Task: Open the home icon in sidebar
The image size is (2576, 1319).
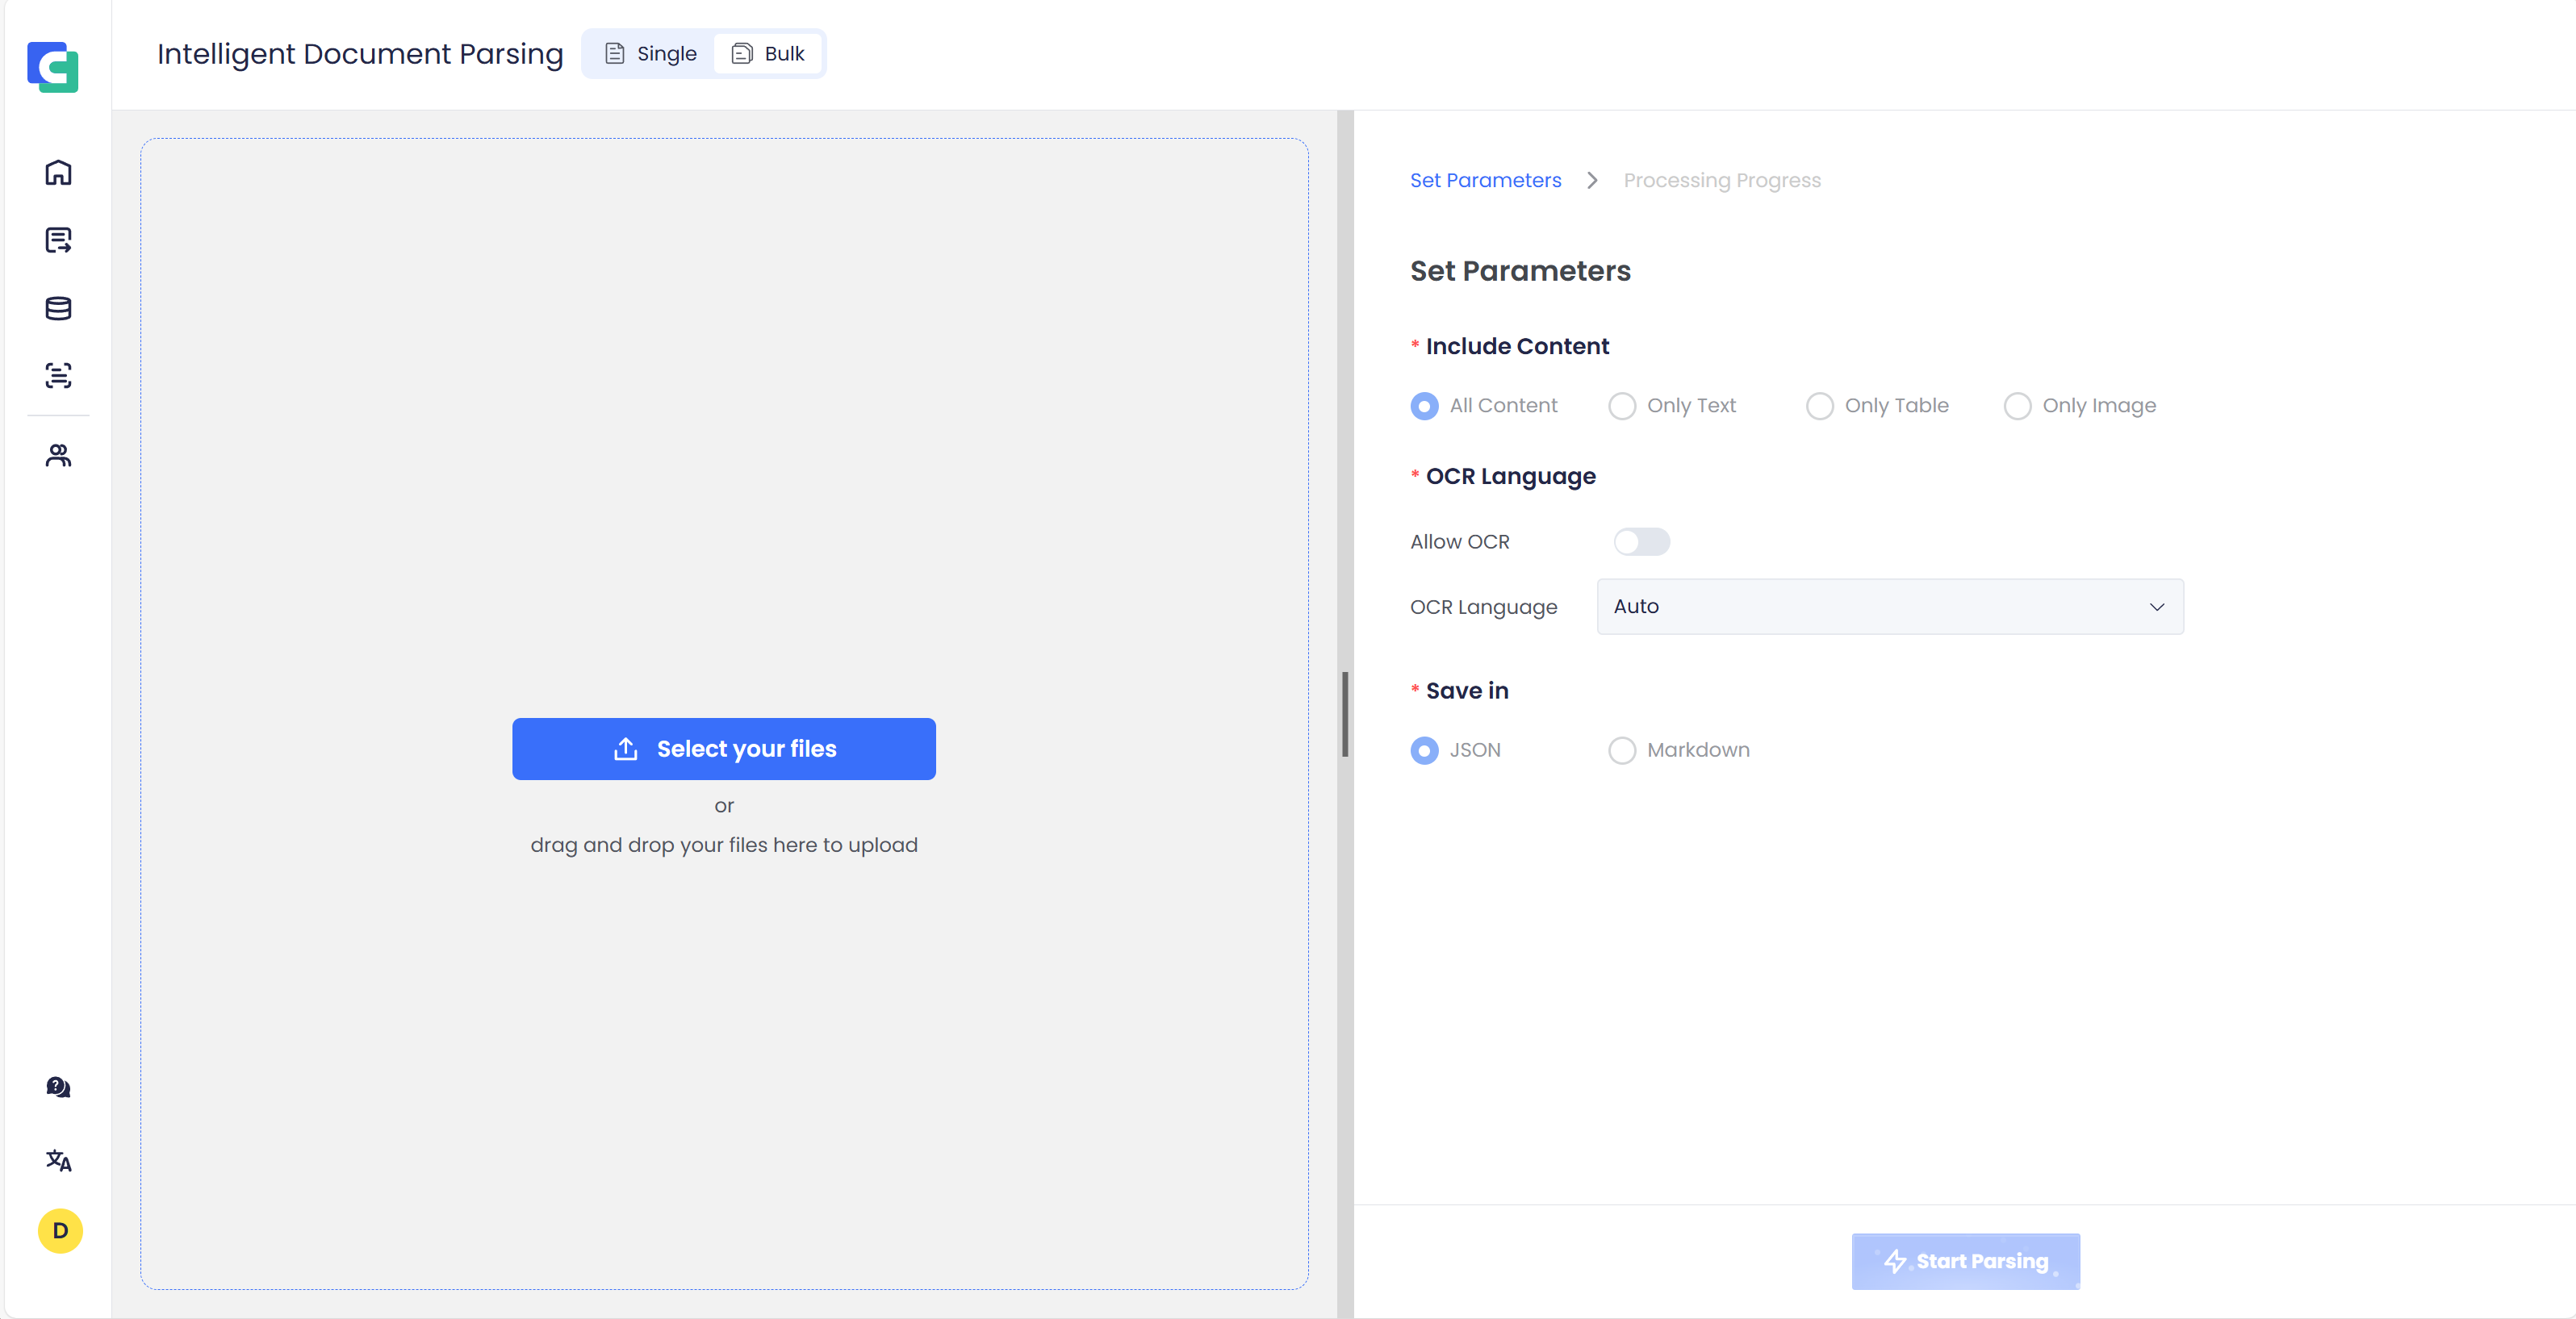Action: coord(58,172)
